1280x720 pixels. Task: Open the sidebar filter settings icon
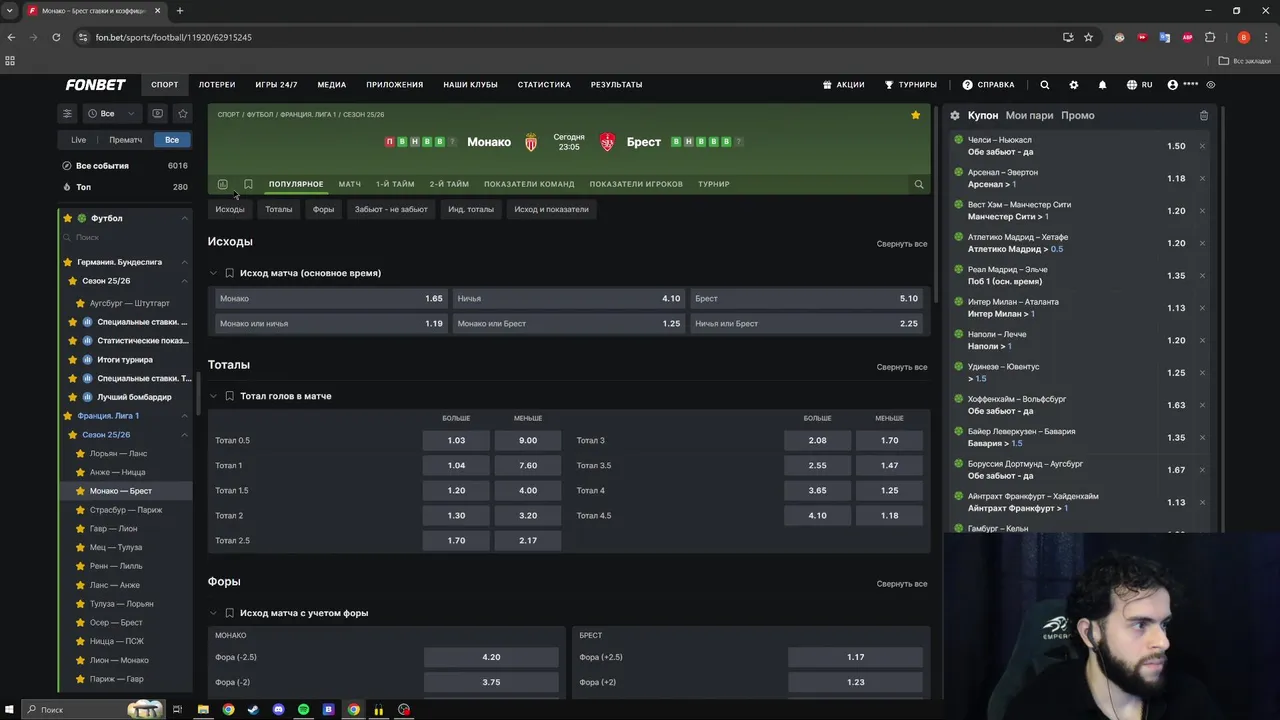click(x=67, y=113)
